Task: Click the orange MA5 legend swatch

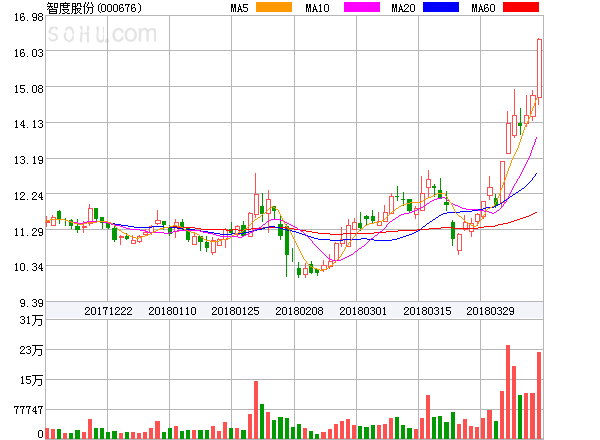Action: [274, 7]
